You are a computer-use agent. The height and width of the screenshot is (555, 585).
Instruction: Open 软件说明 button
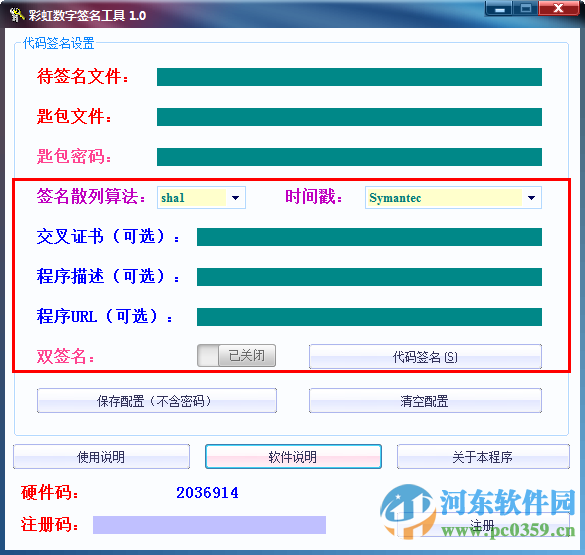[293, 457]
